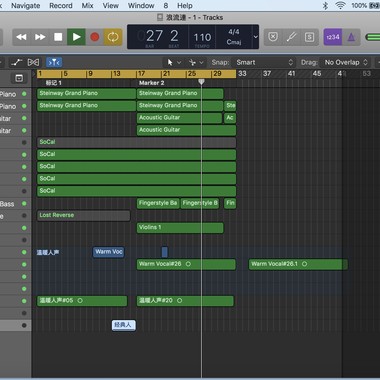Select the blue Warm Voc region
The width and height of the screenshot is (380, 380).
109,252
